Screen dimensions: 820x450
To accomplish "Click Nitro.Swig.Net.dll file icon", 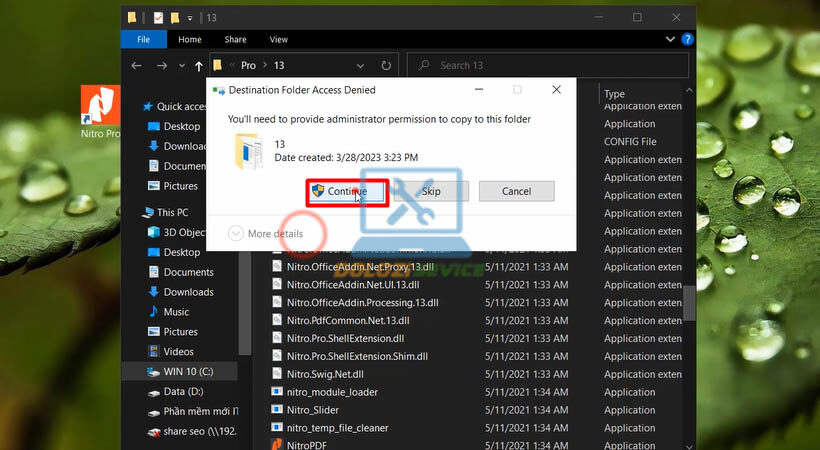I will click(x=277, y=374).
